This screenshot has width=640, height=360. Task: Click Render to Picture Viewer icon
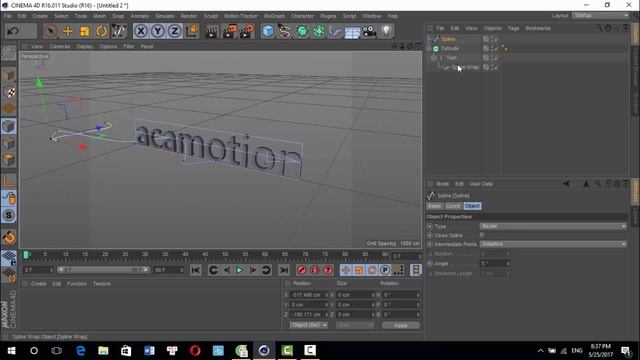229,31
